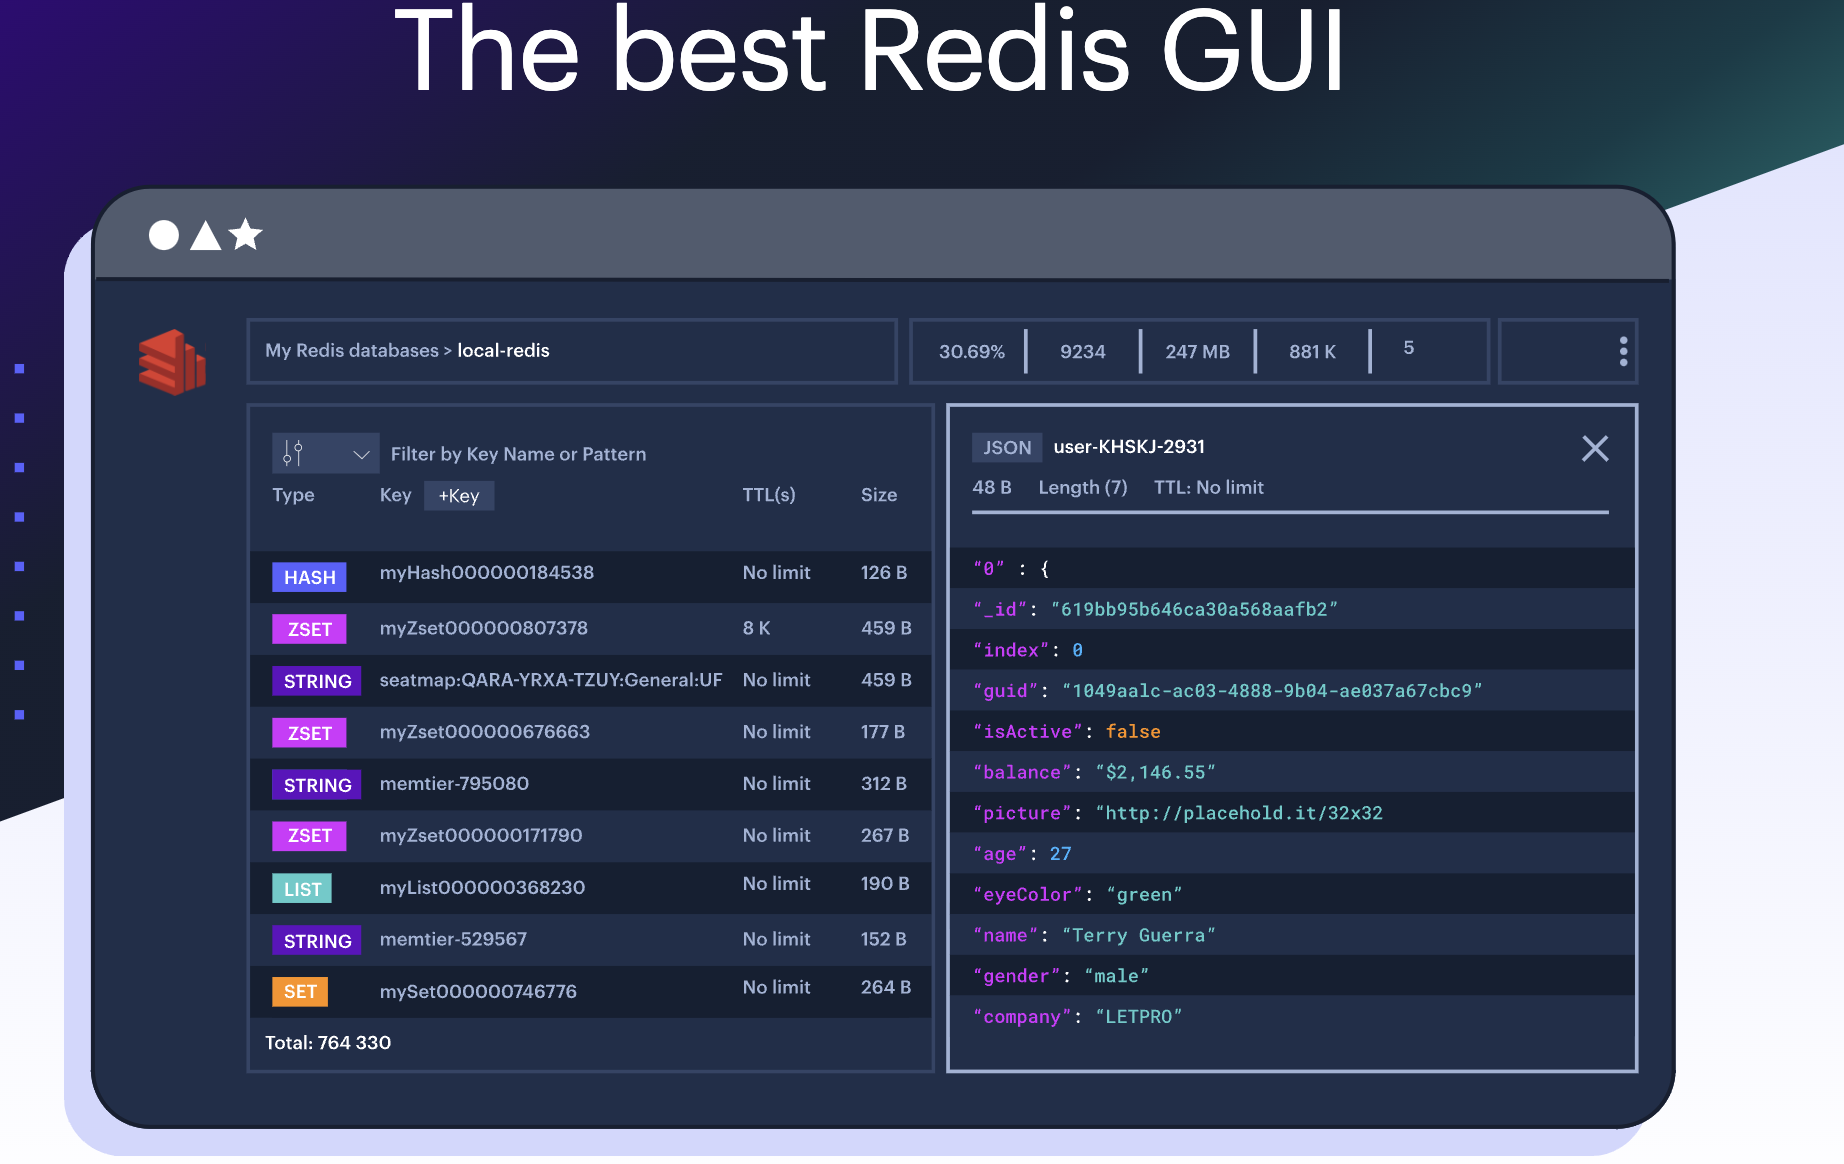Click the Size column header
This screenshot has height=1164, width=1844.
(x=879, y=495)
